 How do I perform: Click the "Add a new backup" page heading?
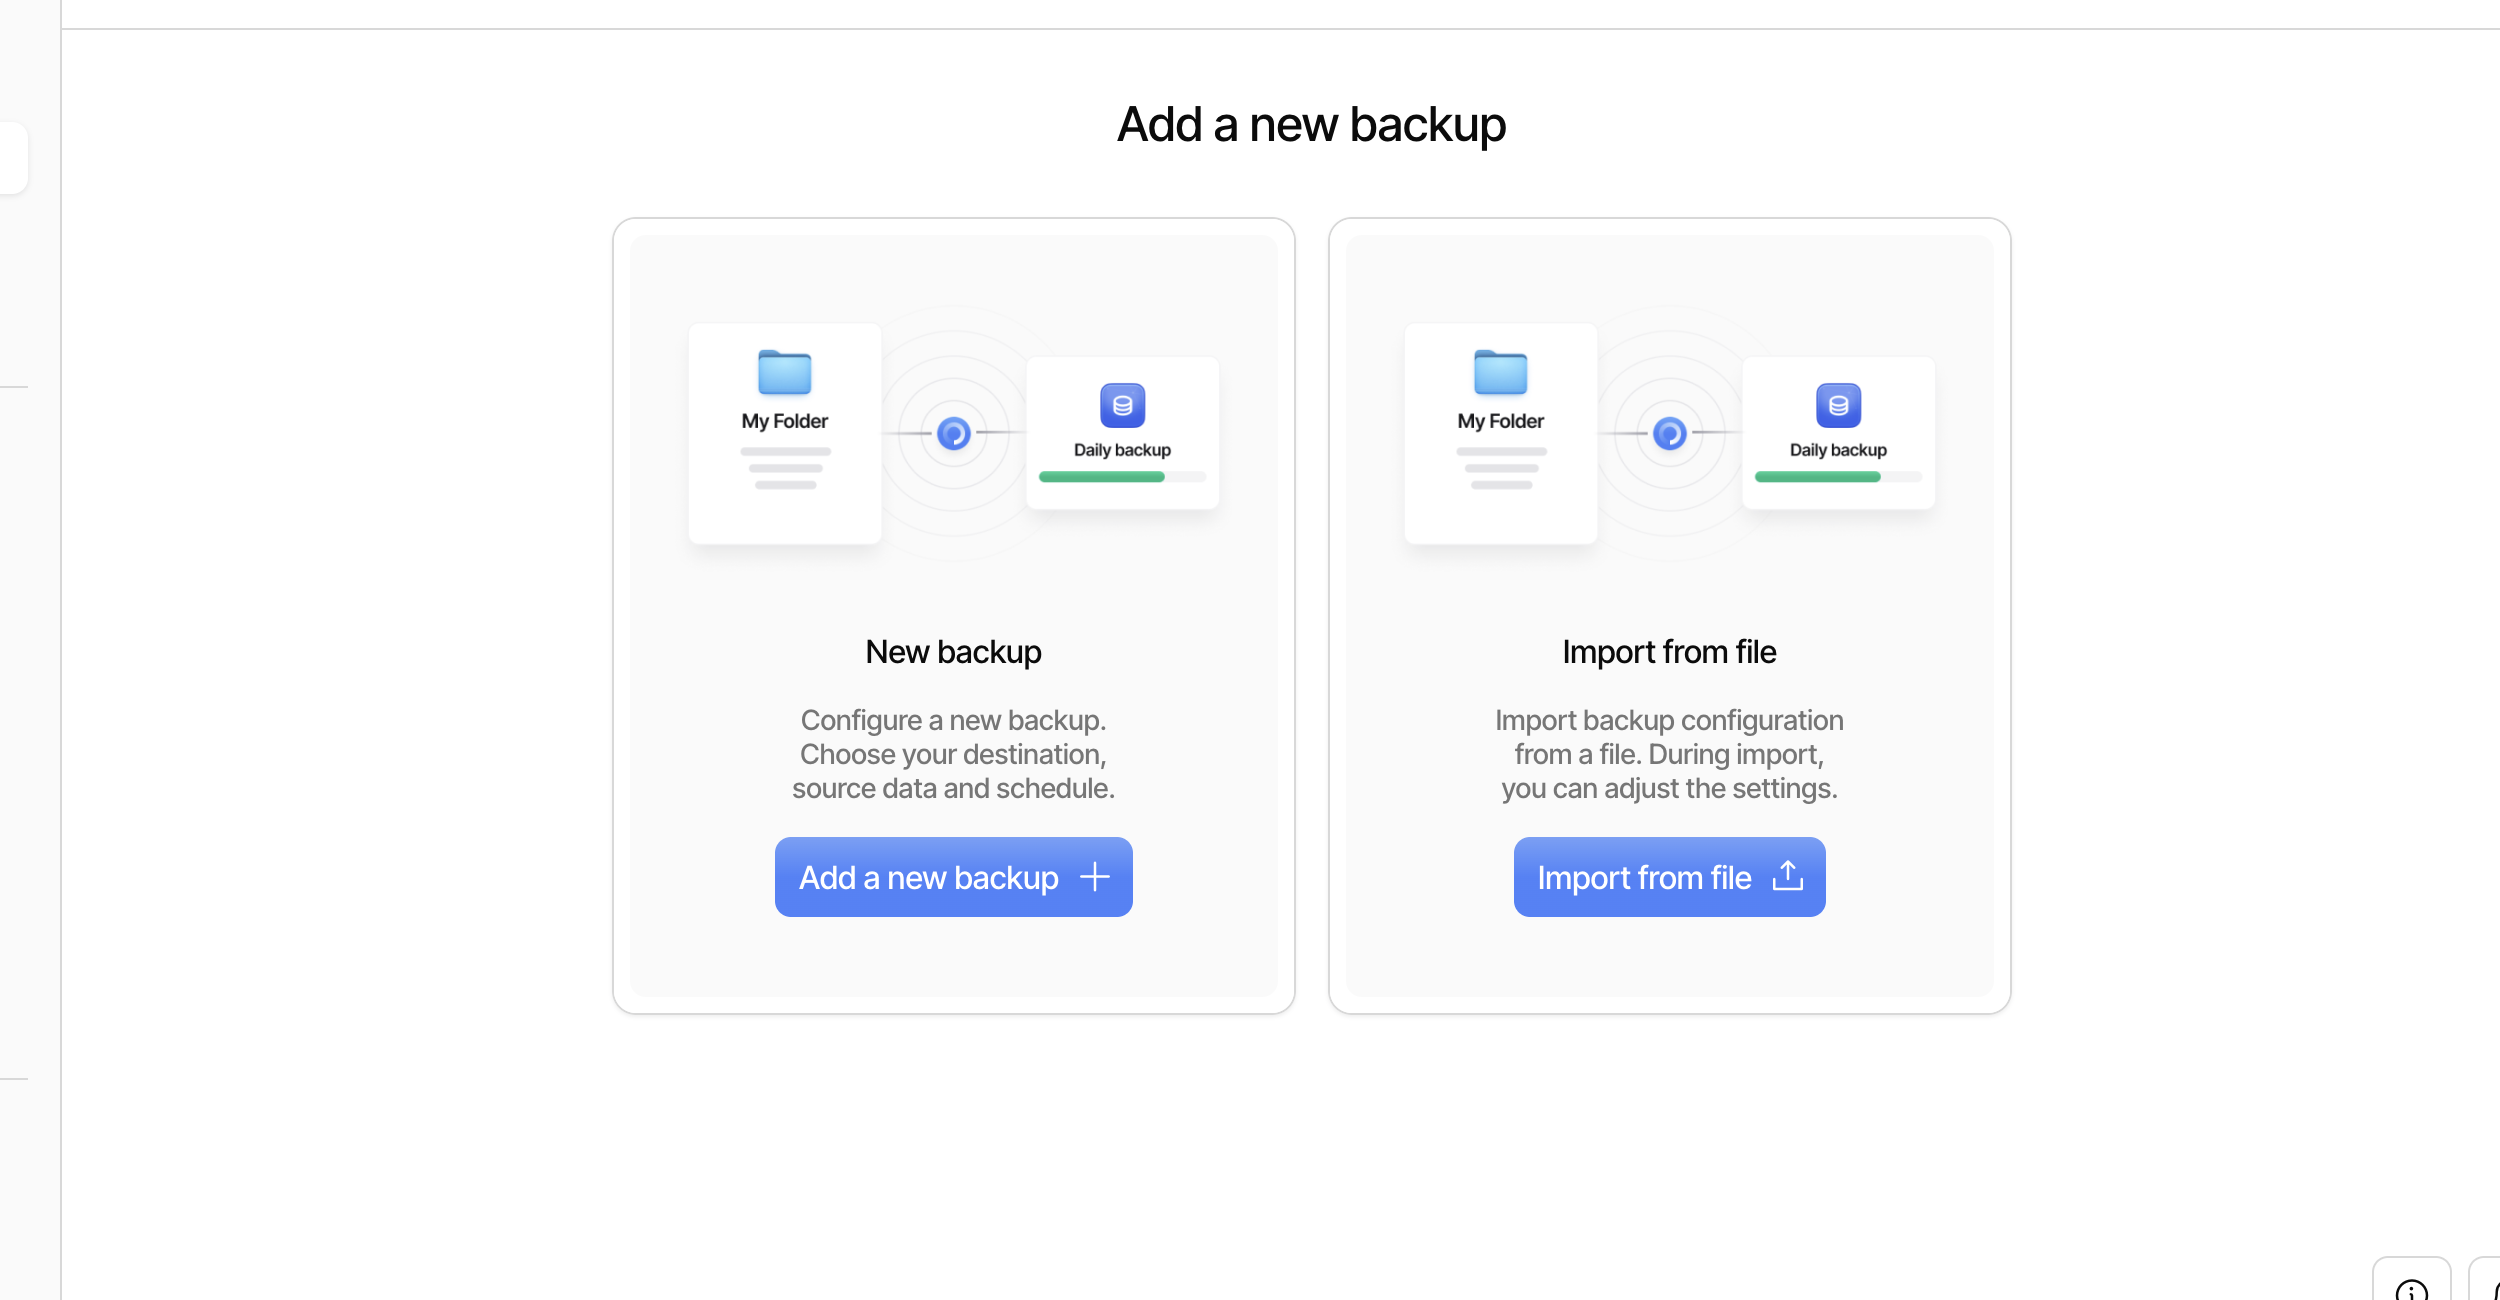1311,125
